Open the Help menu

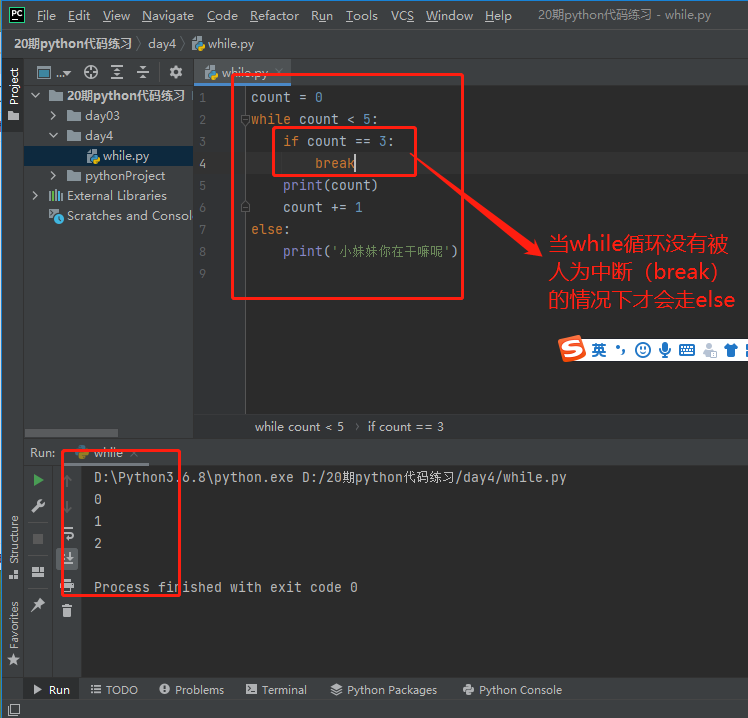(498, 16)
